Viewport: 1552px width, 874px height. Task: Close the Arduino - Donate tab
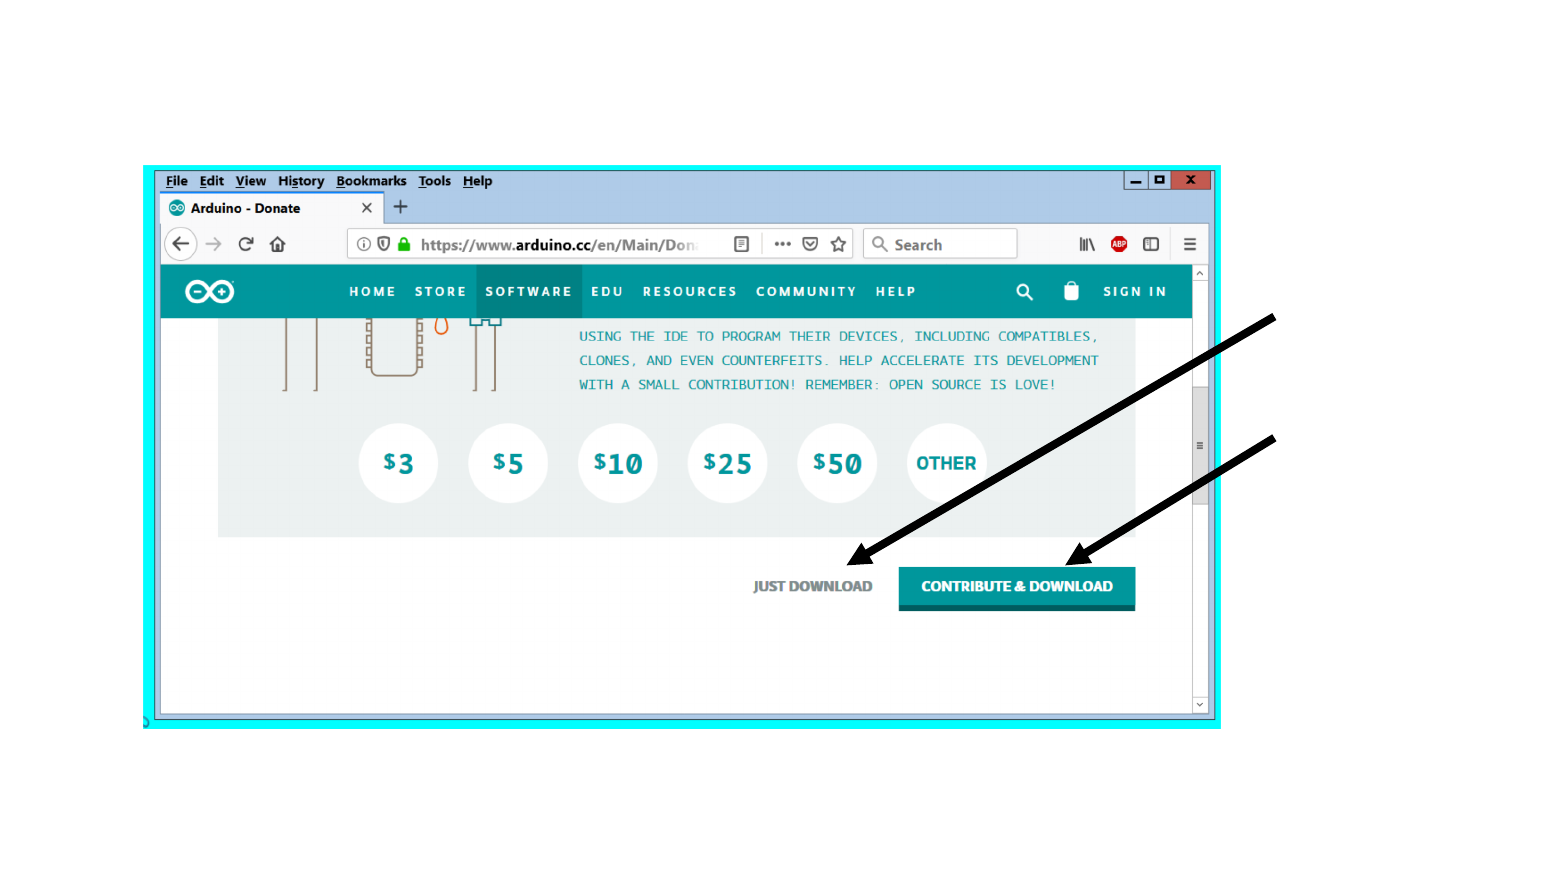(x=367, y=208)
